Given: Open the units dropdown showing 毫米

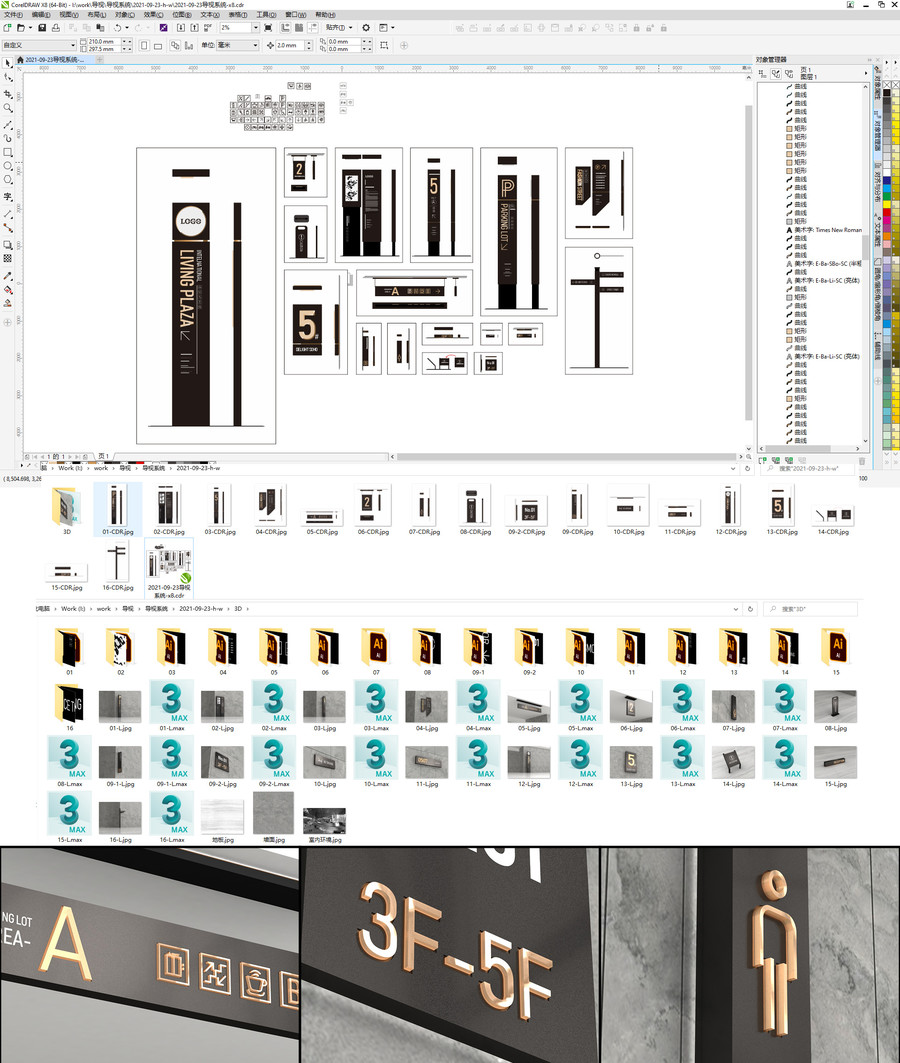Looking at the screenshot, I should pos(238,45).
